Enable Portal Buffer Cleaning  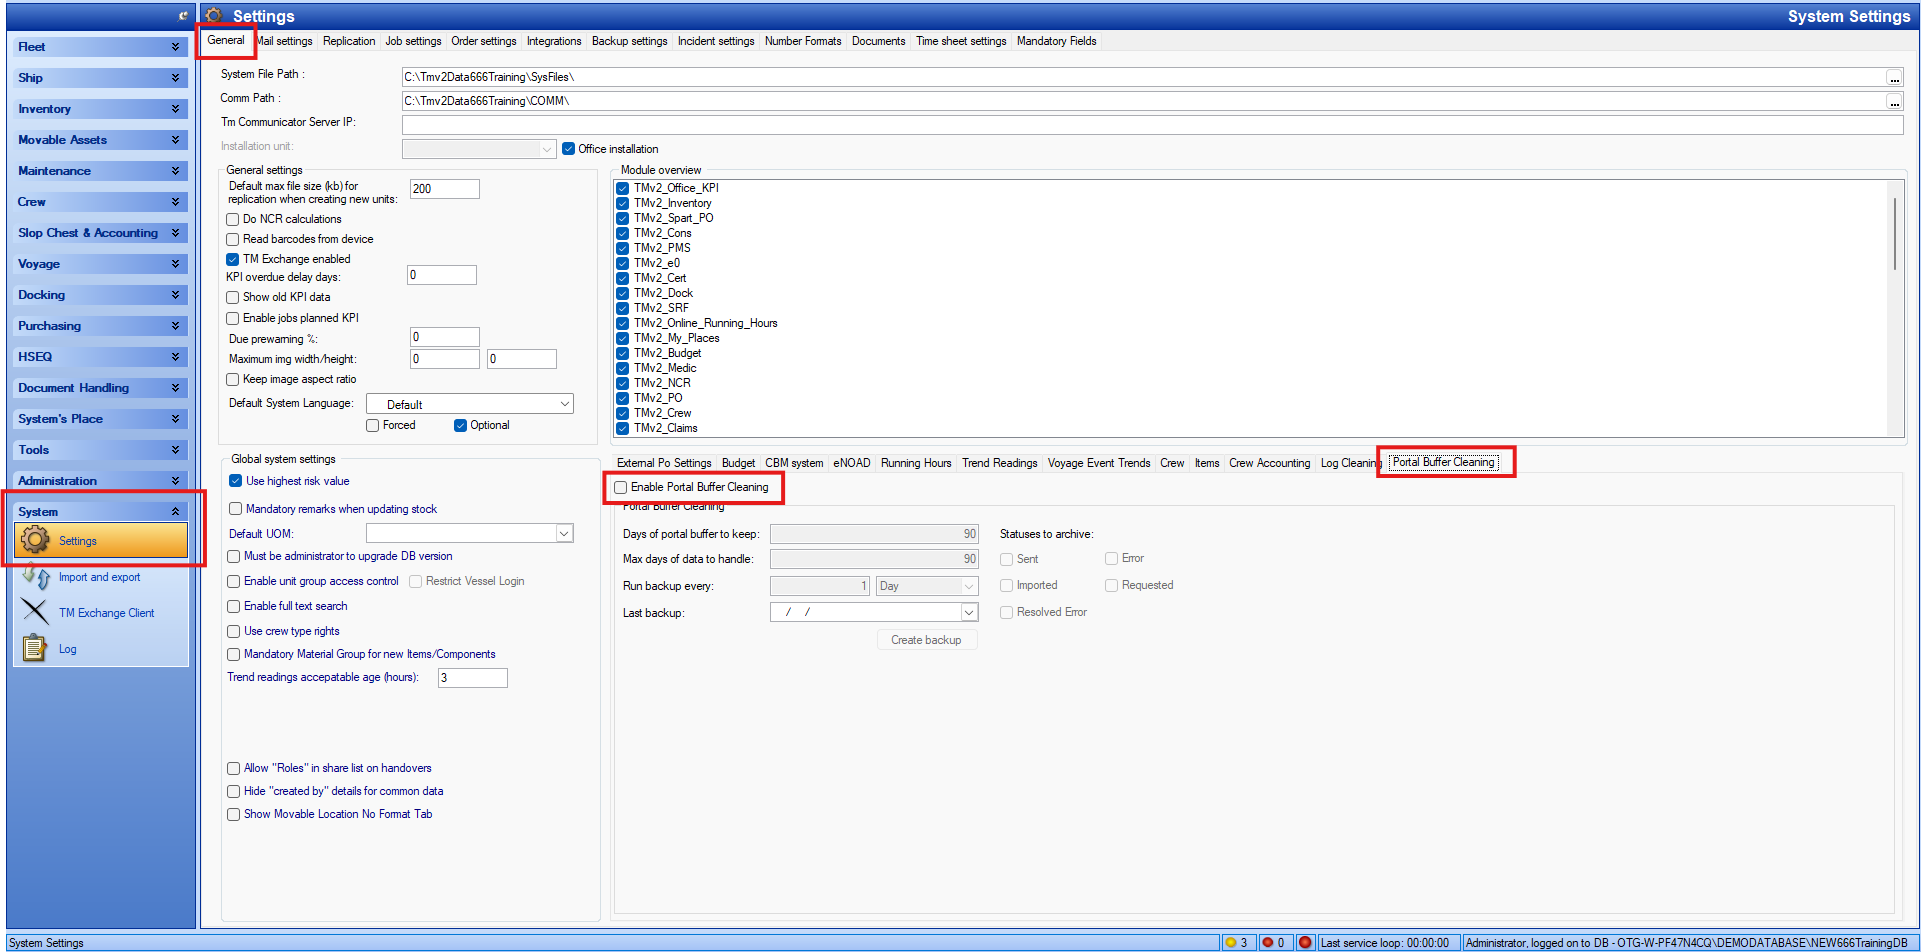620,487
